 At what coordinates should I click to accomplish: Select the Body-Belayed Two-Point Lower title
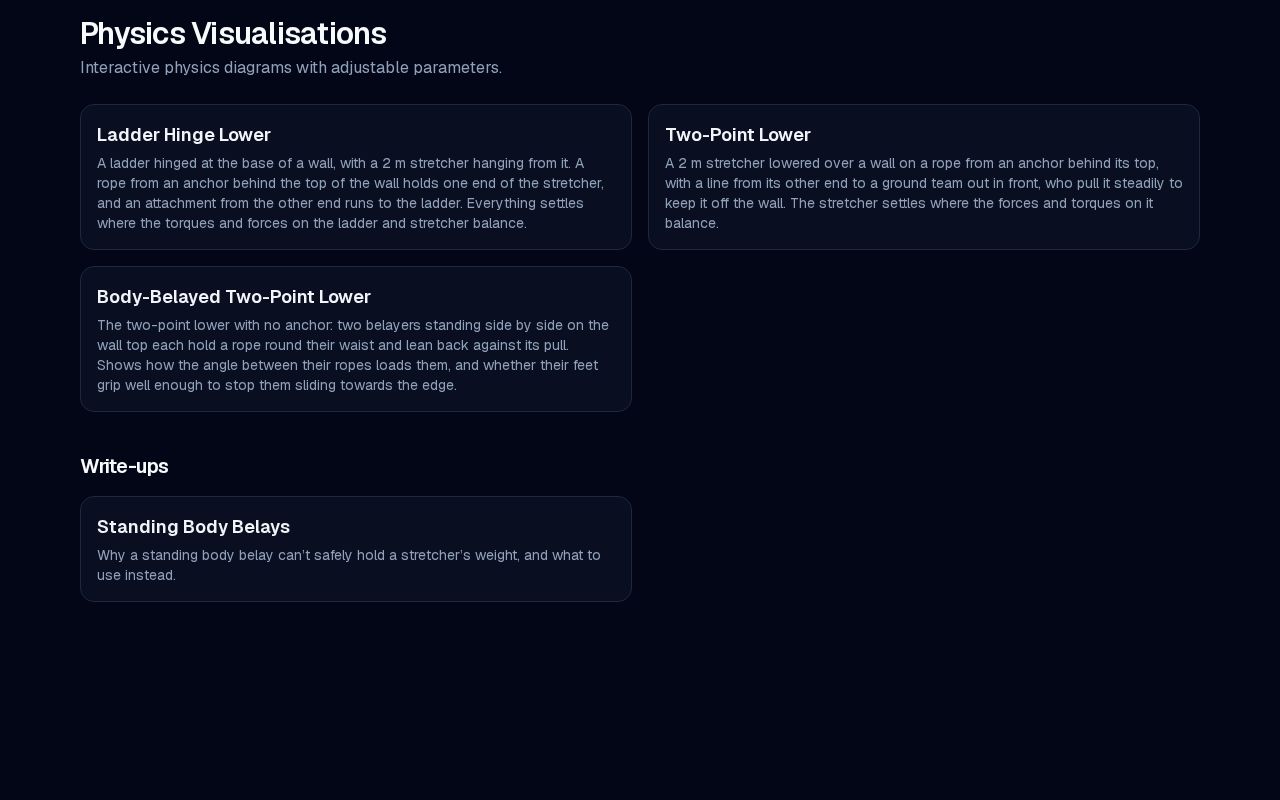234,297
